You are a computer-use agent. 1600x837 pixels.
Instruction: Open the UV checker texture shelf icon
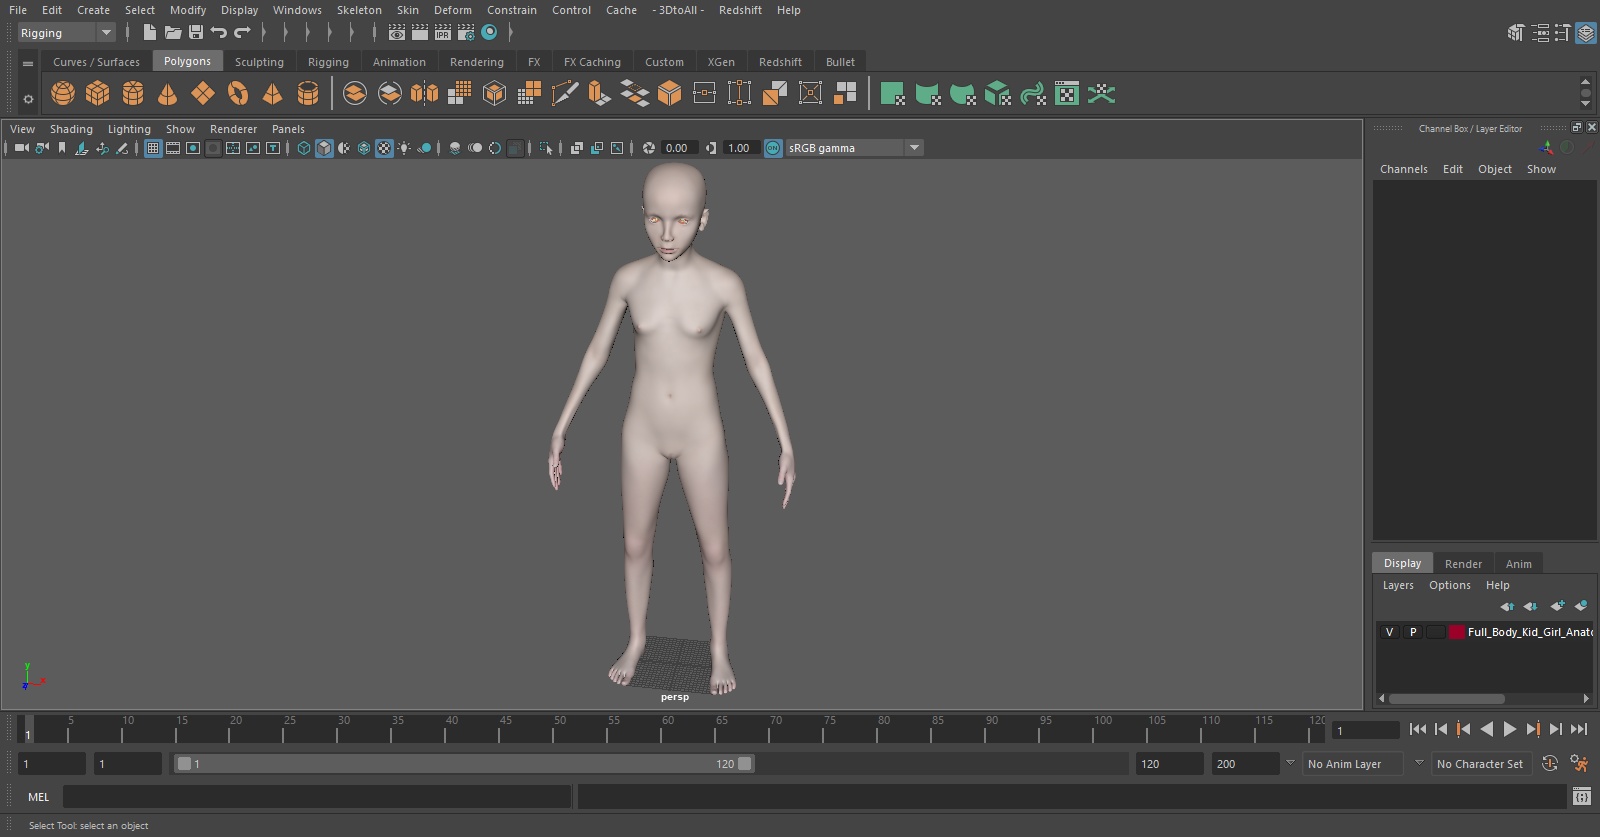tap(1067, 94)
